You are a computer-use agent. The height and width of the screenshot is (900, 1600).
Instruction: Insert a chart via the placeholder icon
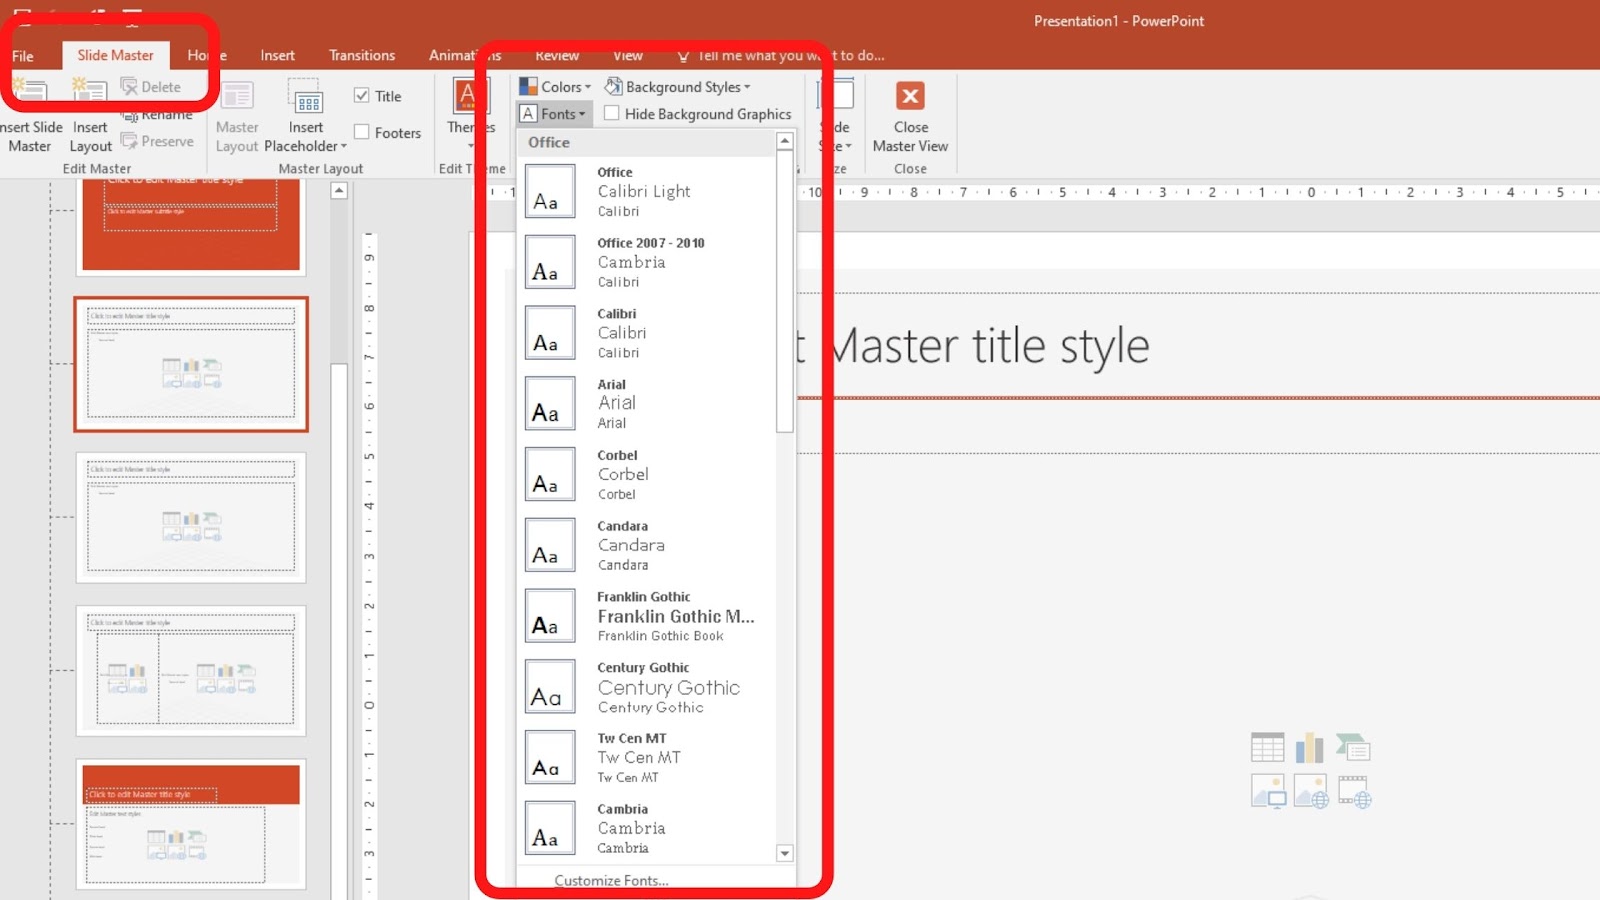point(1310,747)
